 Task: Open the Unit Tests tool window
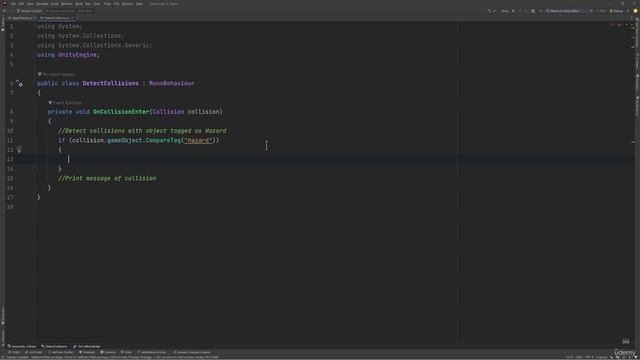pyautogui.click(x=33, y=352)
